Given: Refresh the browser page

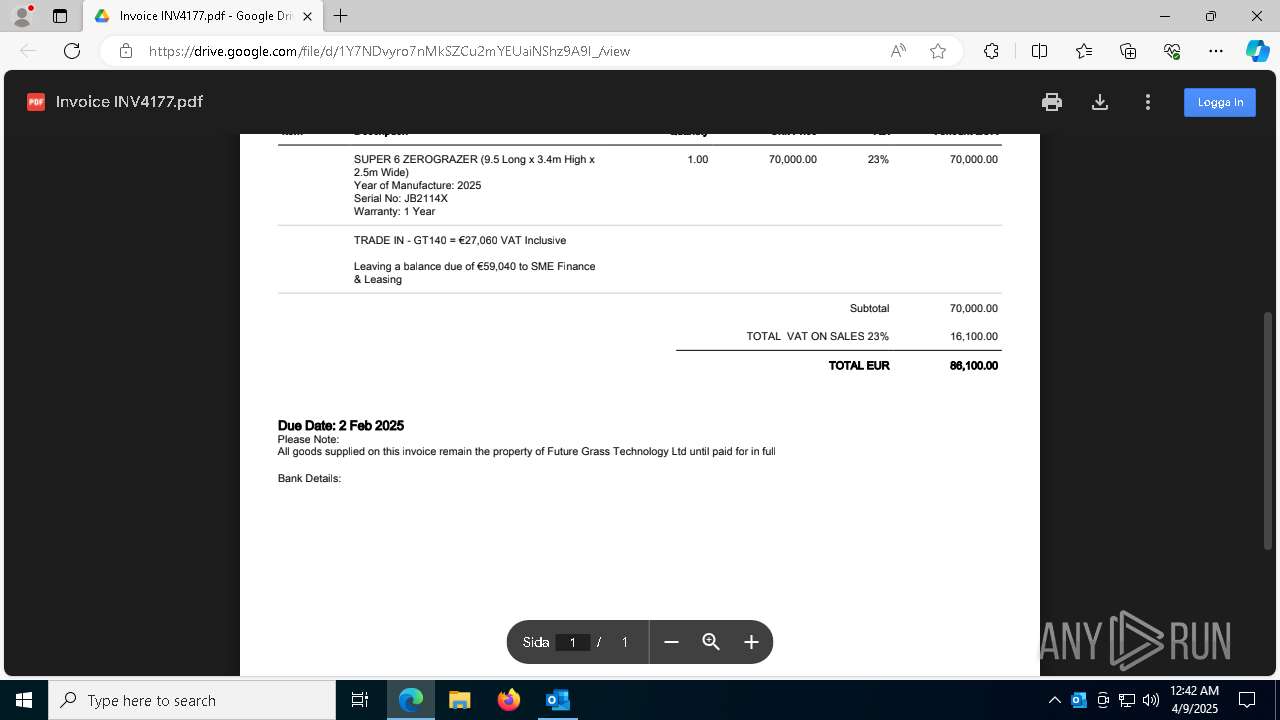Looking at the screenshot, I should click(x=72, y=51).
